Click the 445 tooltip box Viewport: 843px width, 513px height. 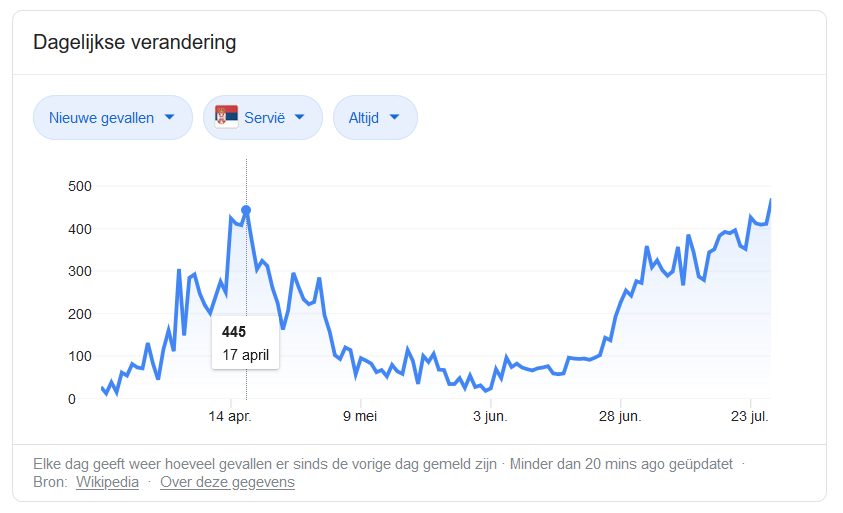point(246,343)
